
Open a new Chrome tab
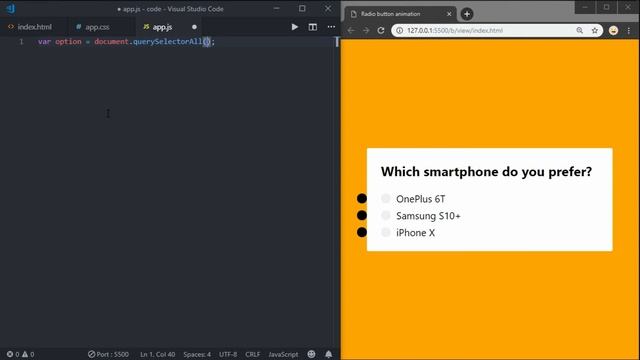coord(467,14)
